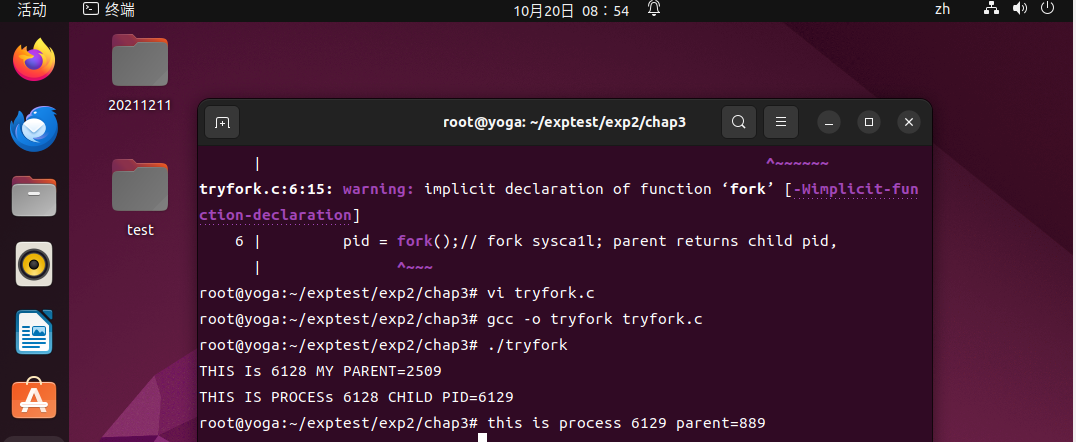Viewport: 1076px width, 442px height.
Task: Open the Files manager in dock
Action: 34,196
